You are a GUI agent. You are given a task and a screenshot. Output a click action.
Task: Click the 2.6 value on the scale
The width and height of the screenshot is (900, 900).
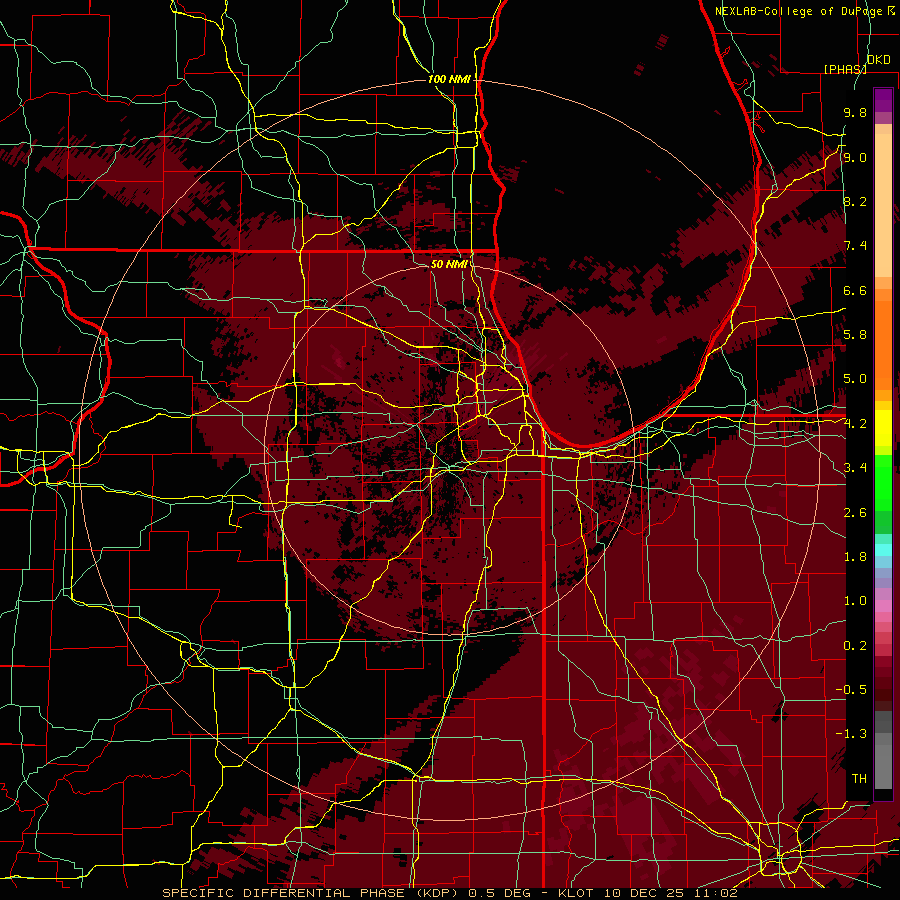855,512
